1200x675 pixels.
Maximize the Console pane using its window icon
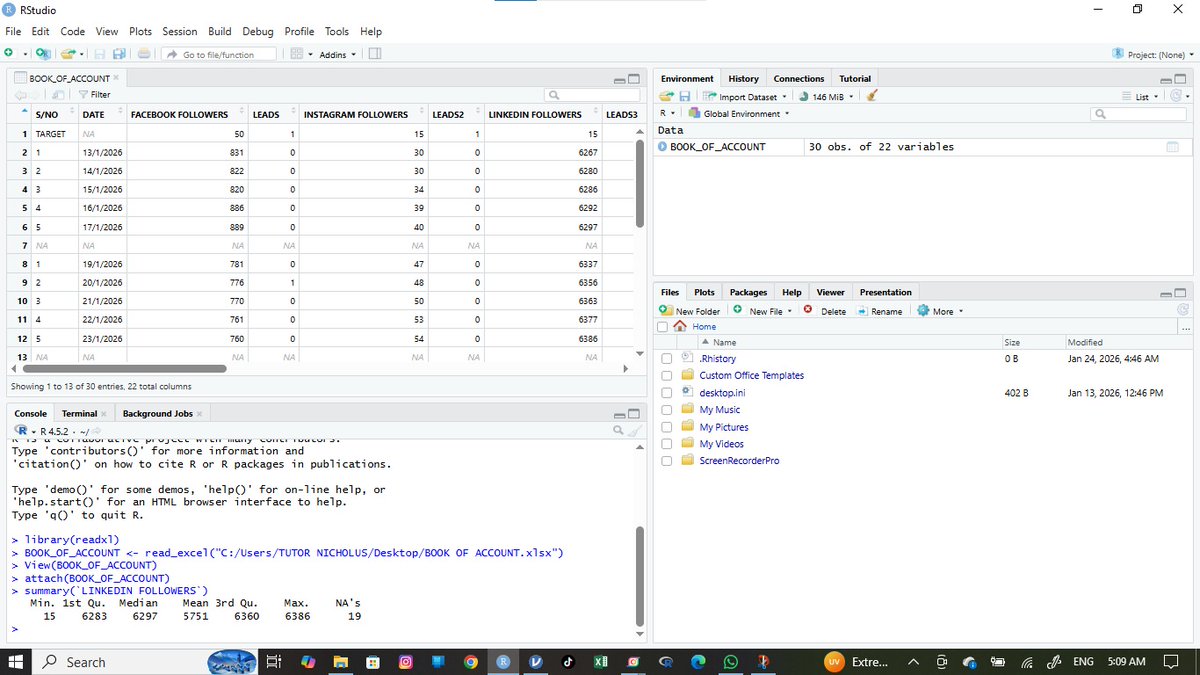point(633,414)
